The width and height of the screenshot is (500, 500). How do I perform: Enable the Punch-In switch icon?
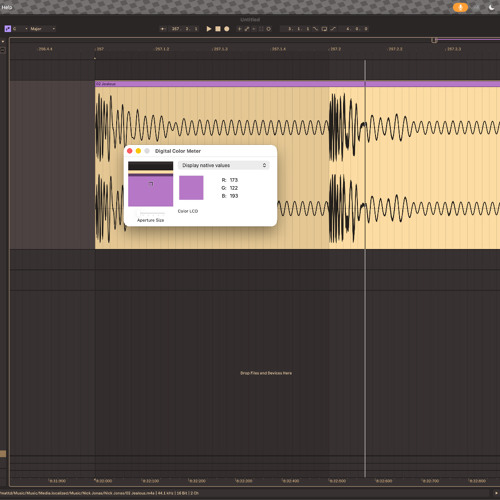pos(315,29)
